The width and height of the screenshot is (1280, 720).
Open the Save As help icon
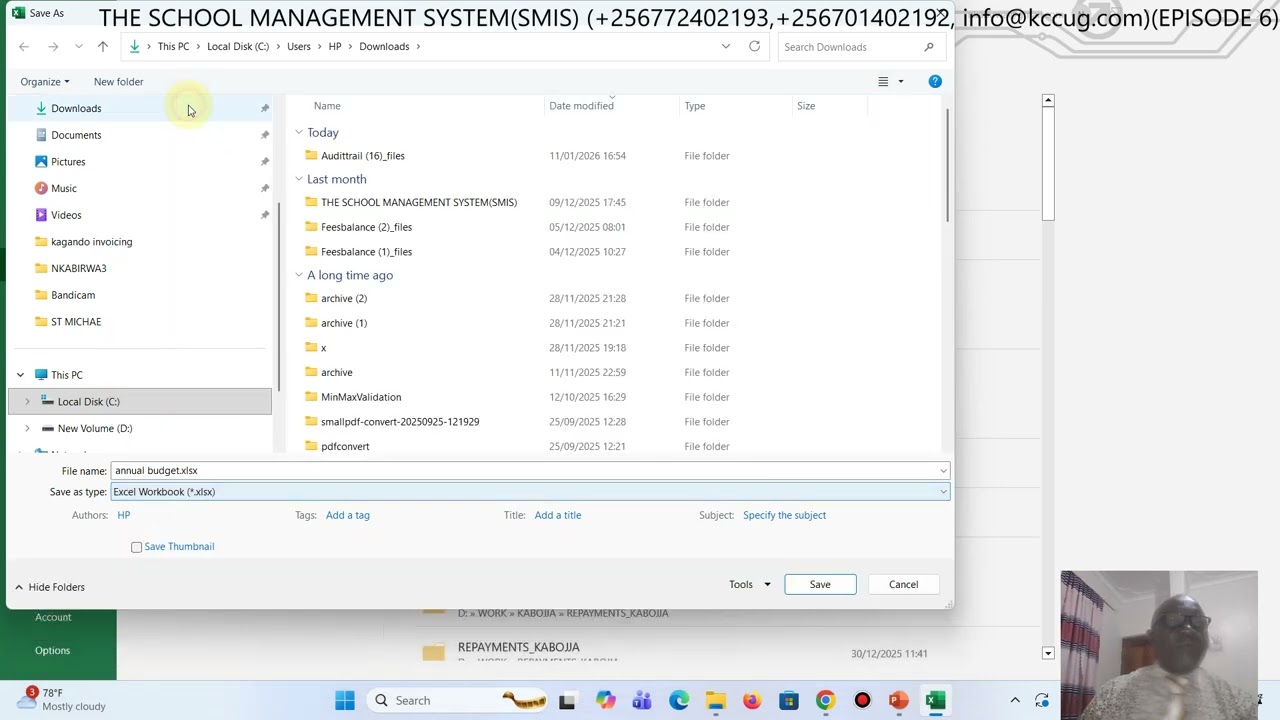(935, 81)
